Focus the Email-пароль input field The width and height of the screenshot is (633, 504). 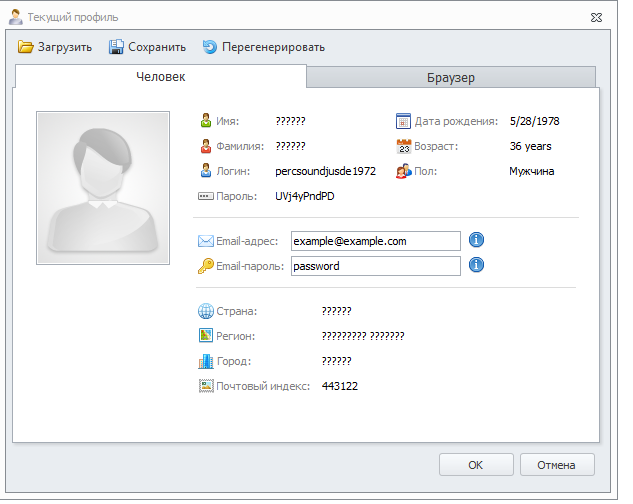coord(376,266)
